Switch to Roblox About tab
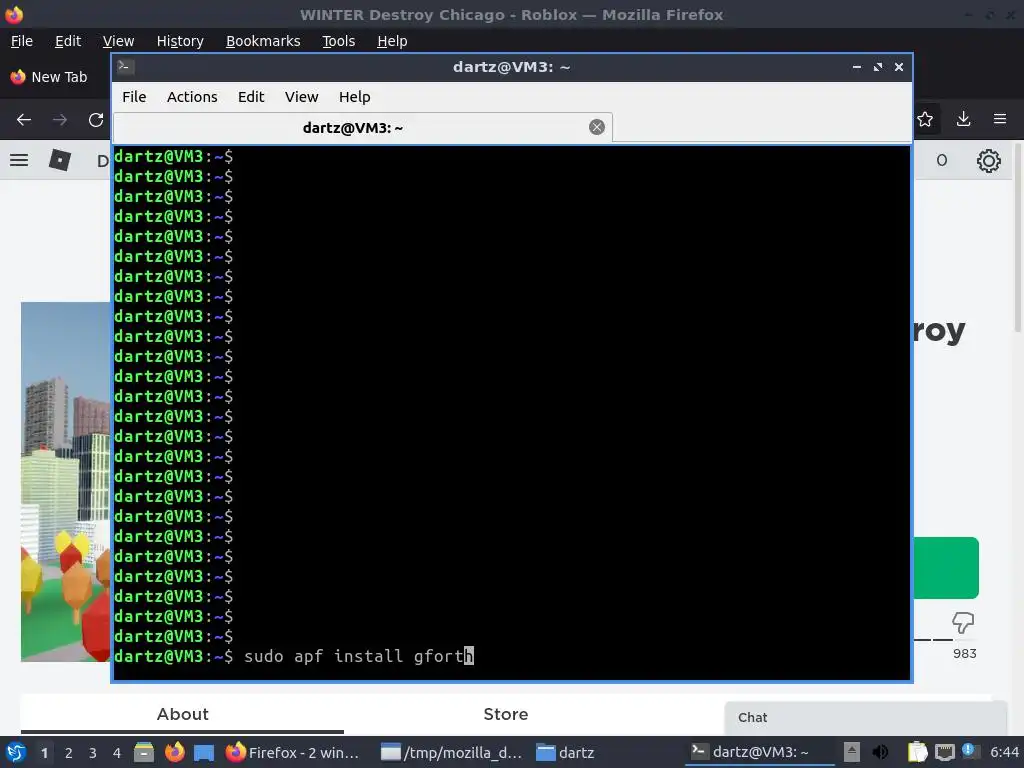The image size is (1024, 768). 182,714
